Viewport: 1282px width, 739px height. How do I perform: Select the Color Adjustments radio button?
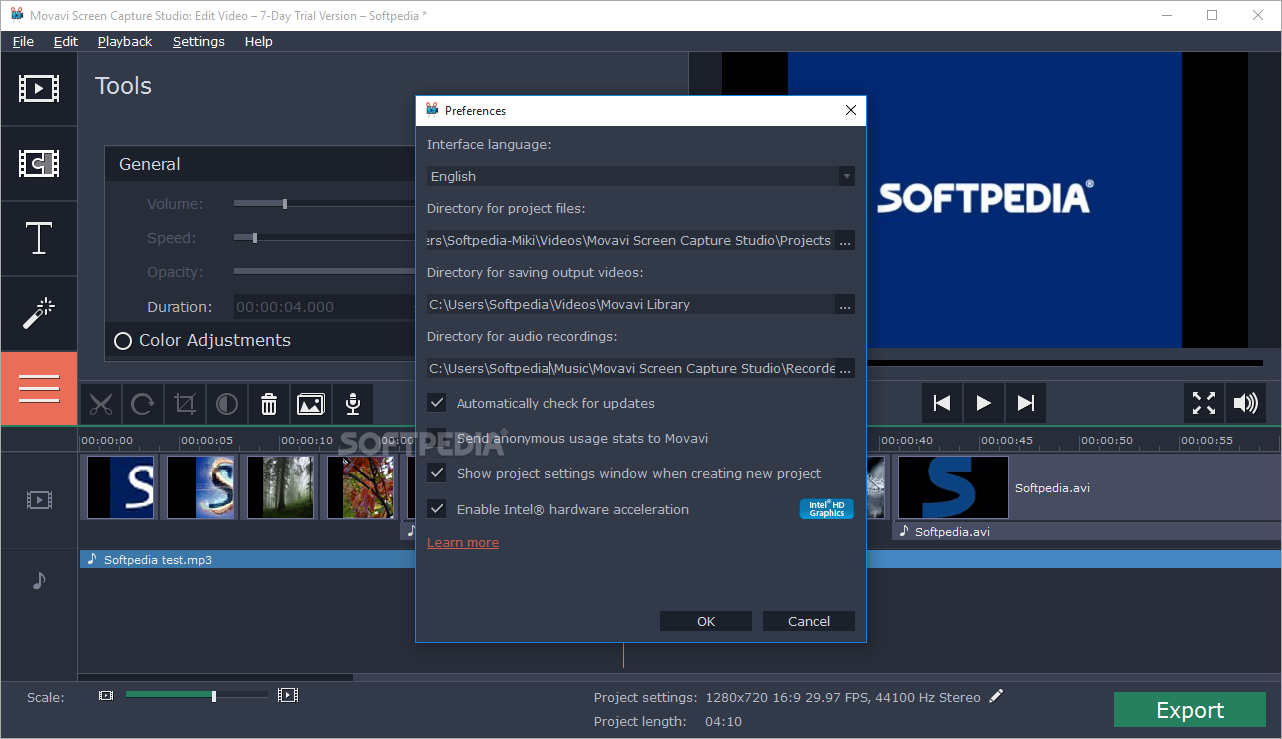123,341
